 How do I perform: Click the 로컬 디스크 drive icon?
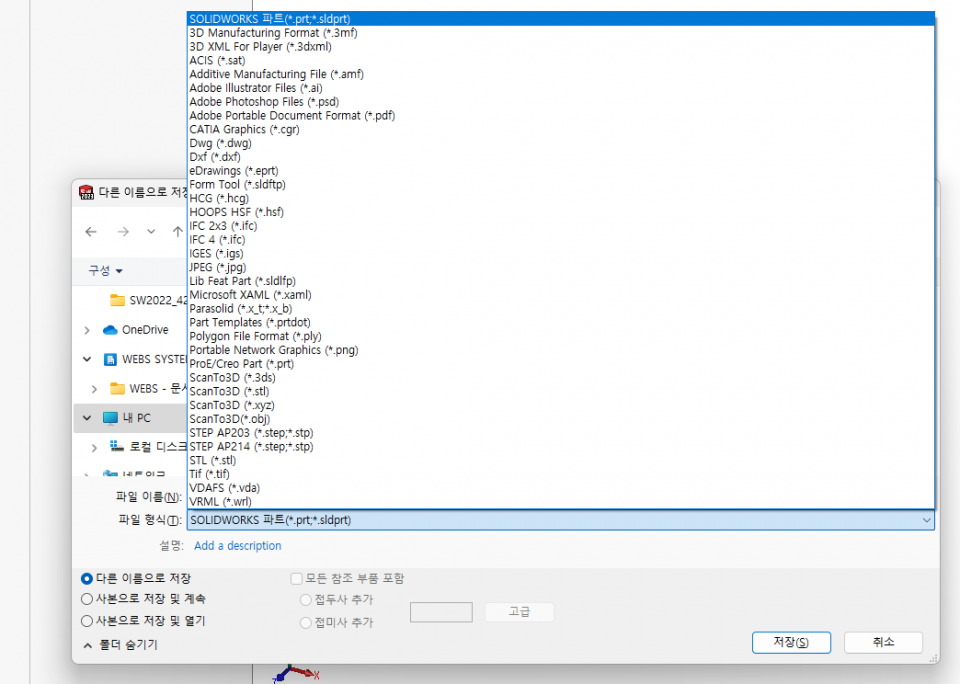(117, 446)
